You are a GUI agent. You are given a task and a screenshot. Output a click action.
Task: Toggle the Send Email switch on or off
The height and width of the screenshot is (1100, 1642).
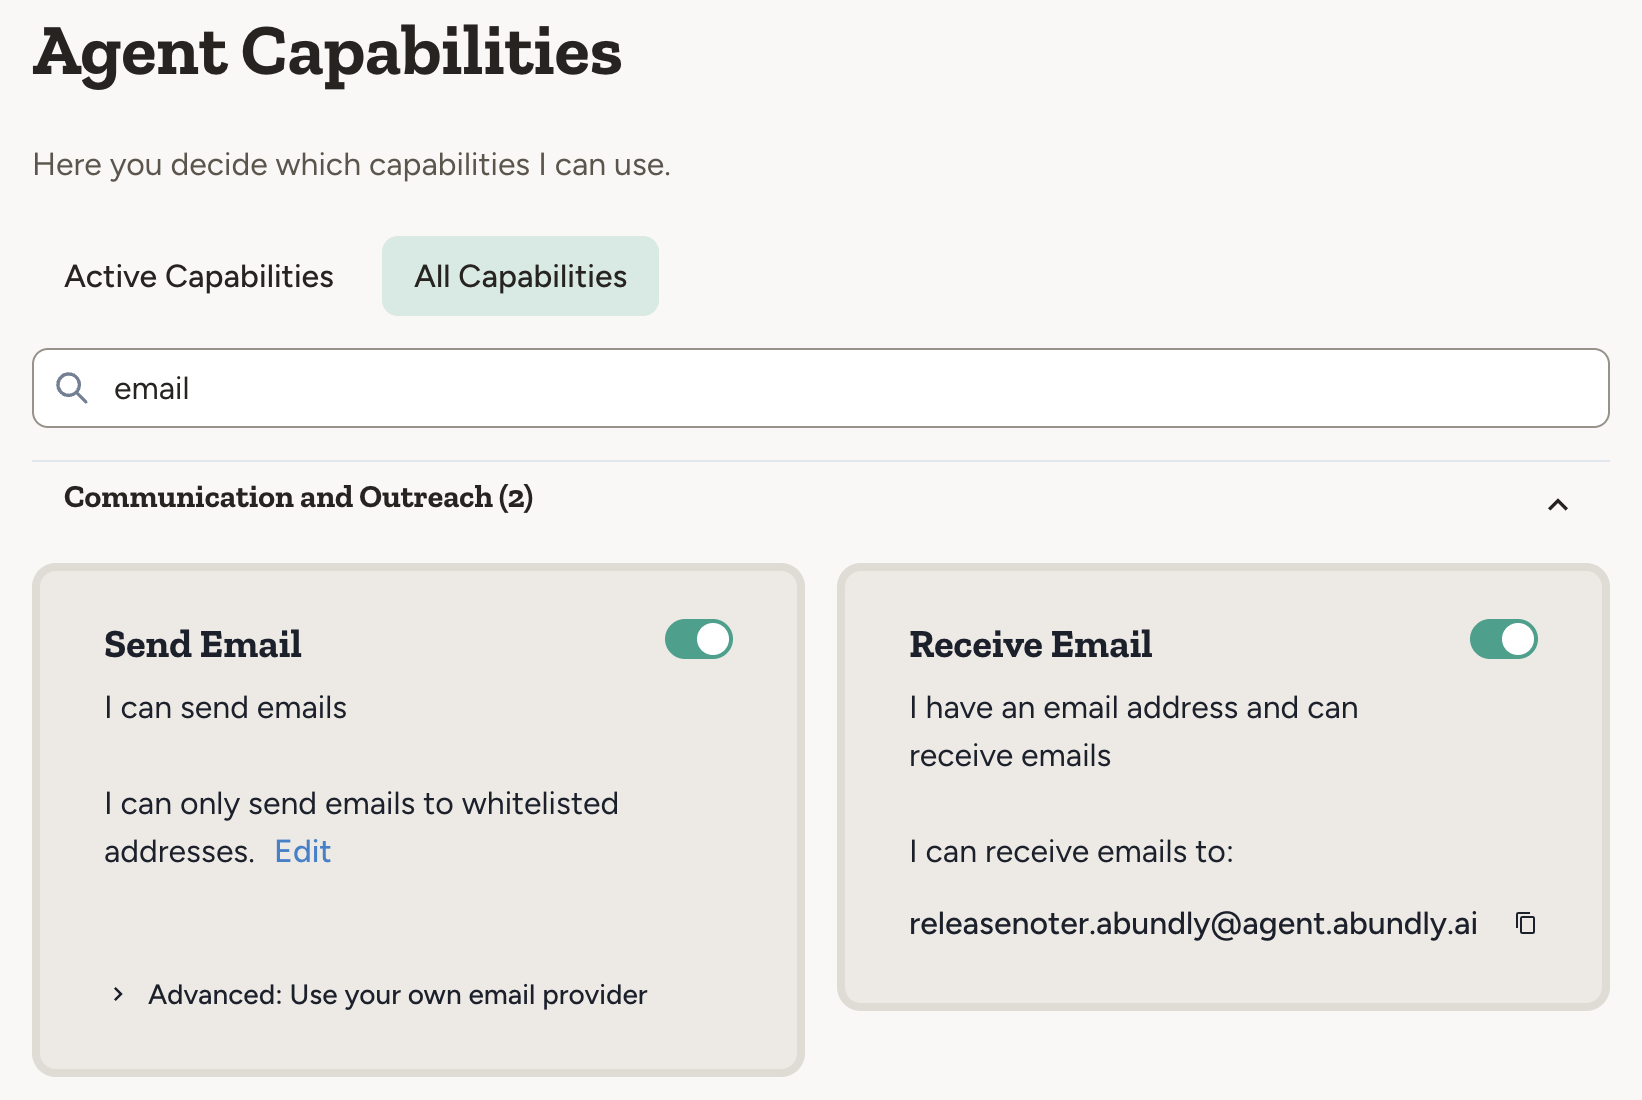click(x=699, y=639)
